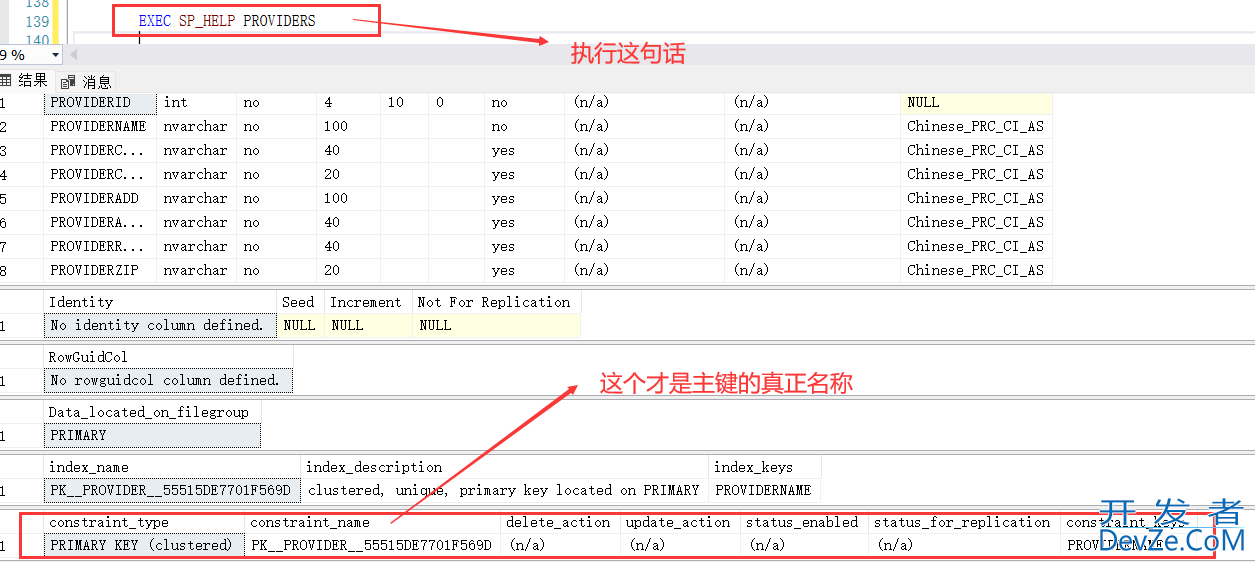Click the Seed column header
This screenshot has width=1255, height=562.
tap(300, 302)
